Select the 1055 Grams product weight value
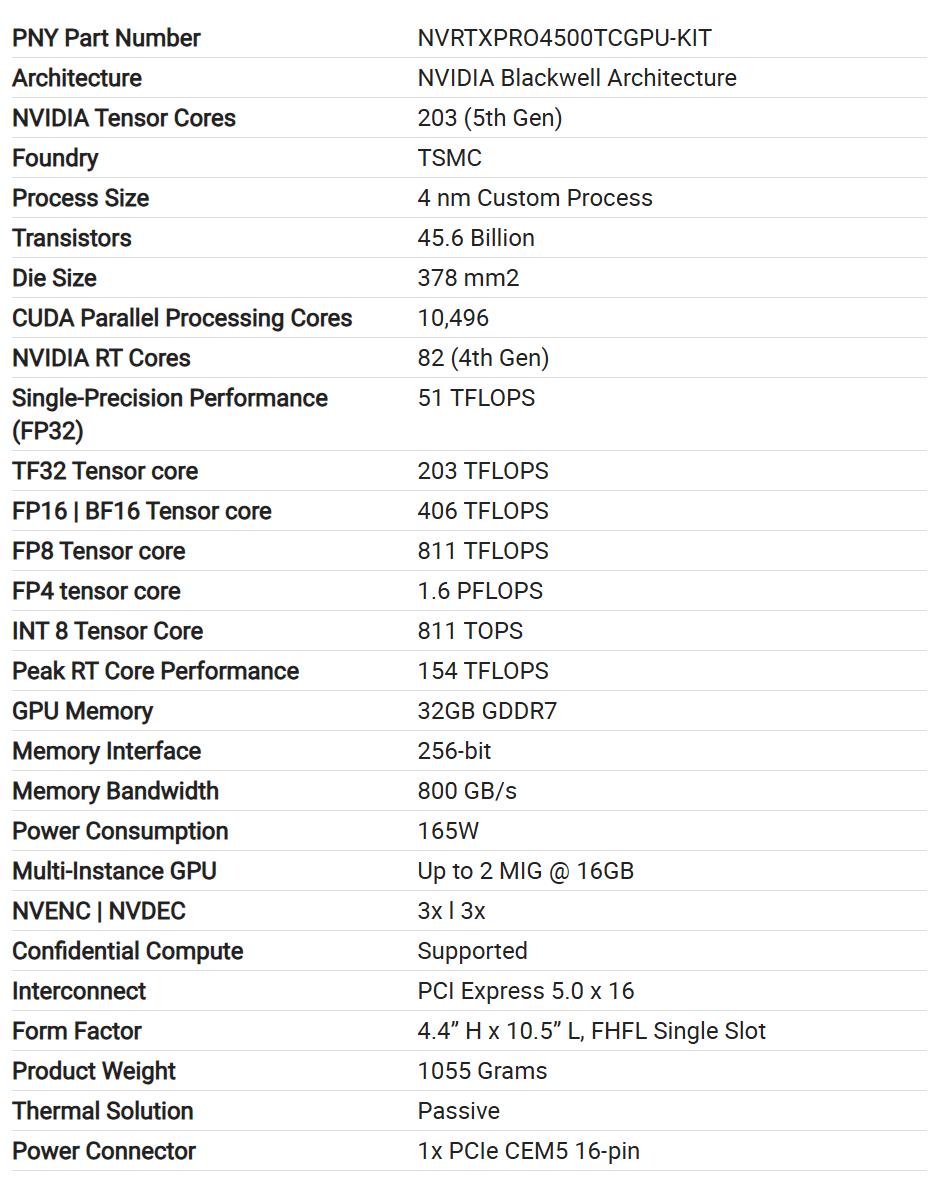931x1186 pixels. [482, 1071]
